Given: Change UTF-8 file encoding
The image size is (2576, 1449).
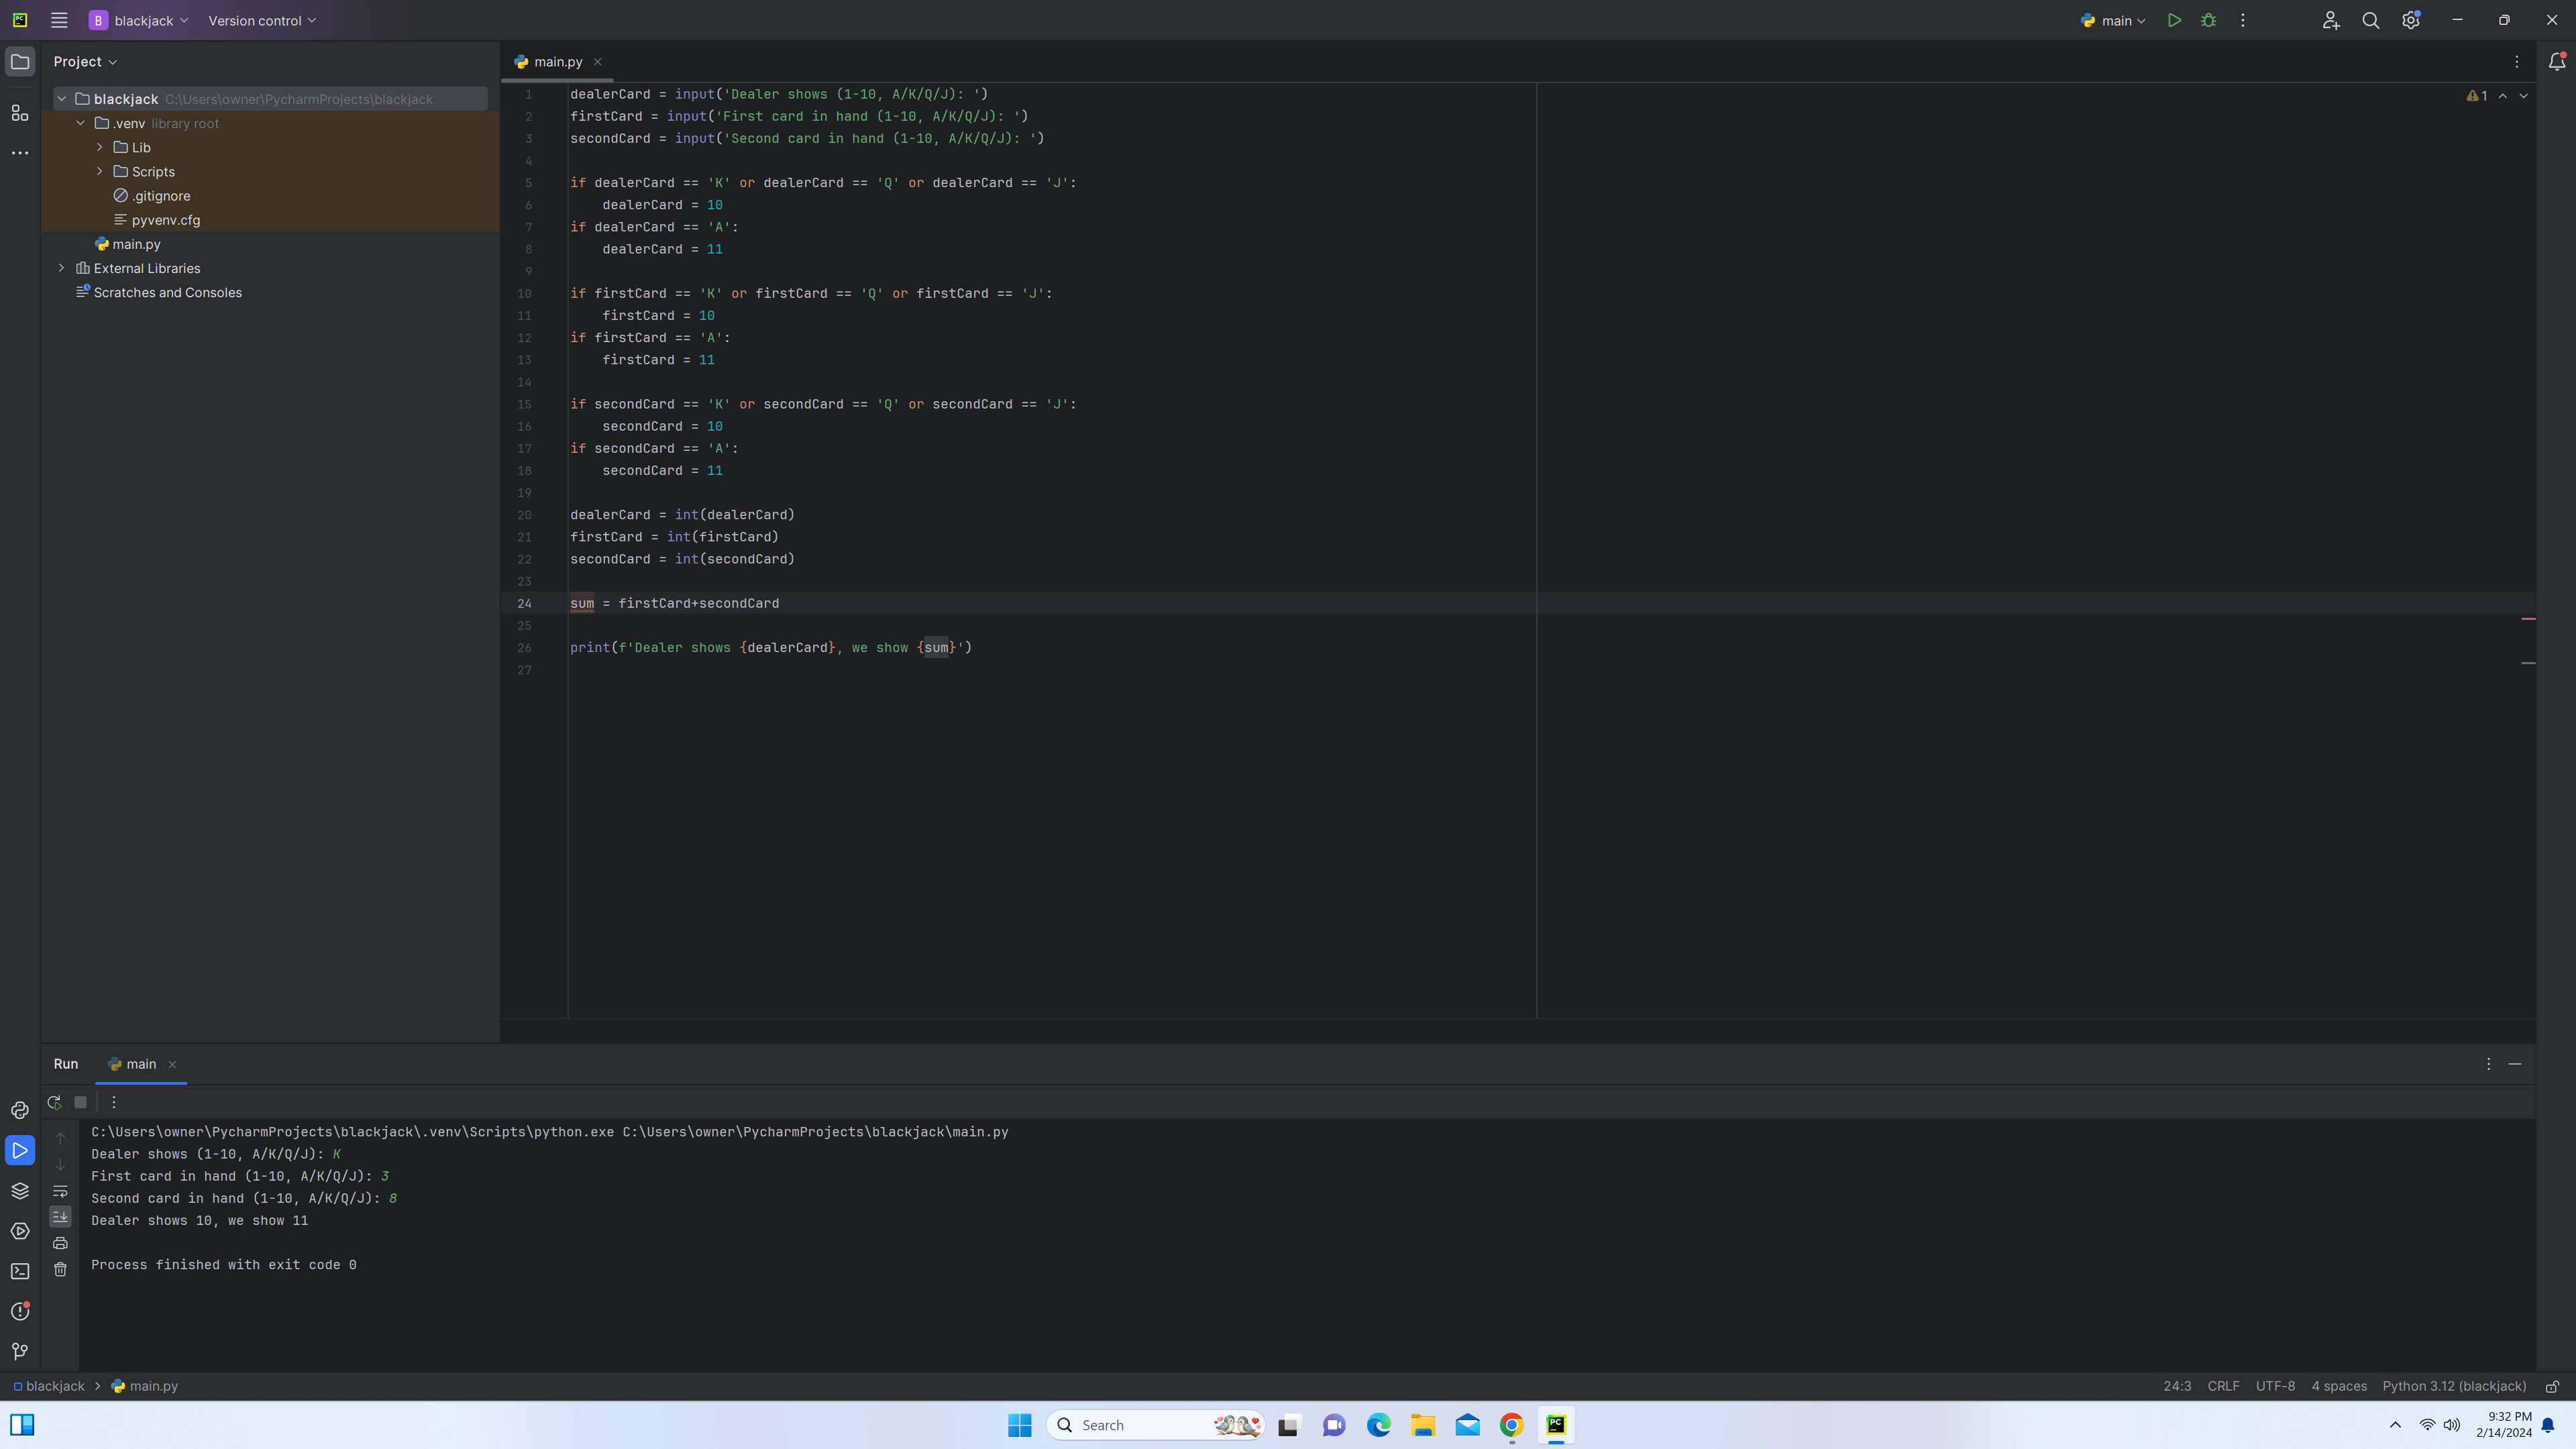Looking at the screenshot, I should point(2275,1386).
